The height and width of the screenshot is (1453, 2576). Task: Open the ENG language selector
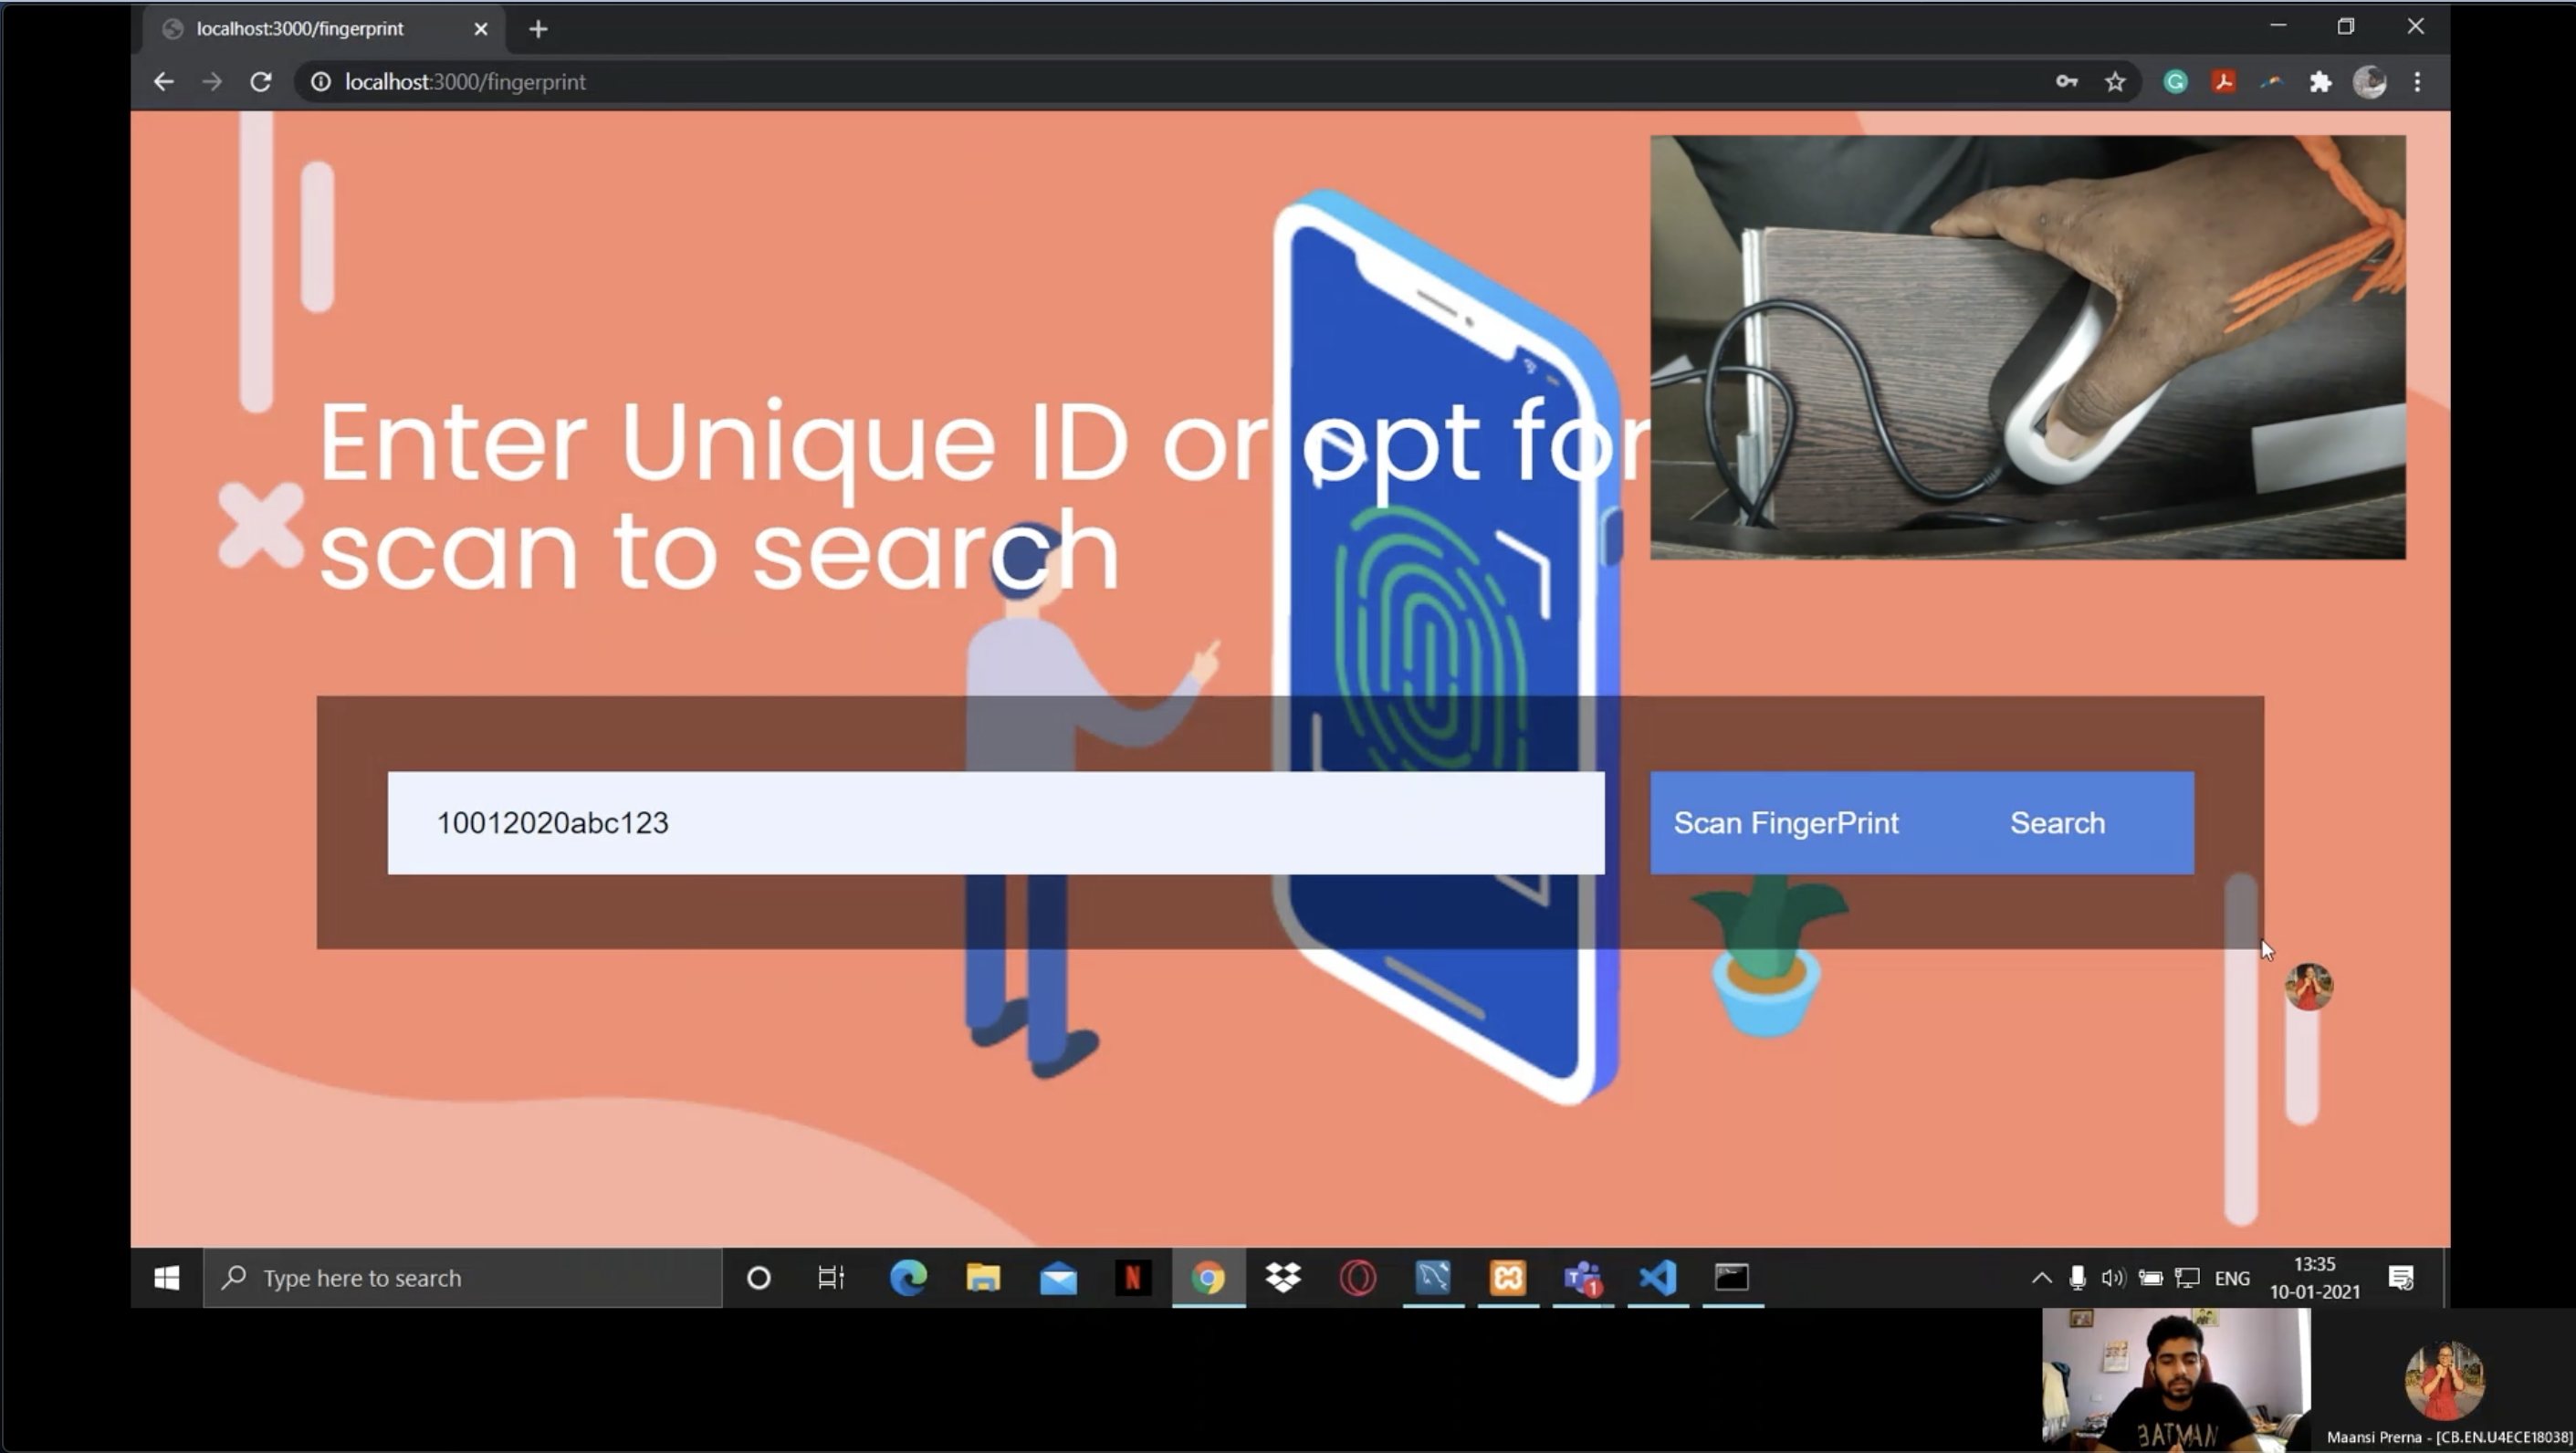2231,1278
